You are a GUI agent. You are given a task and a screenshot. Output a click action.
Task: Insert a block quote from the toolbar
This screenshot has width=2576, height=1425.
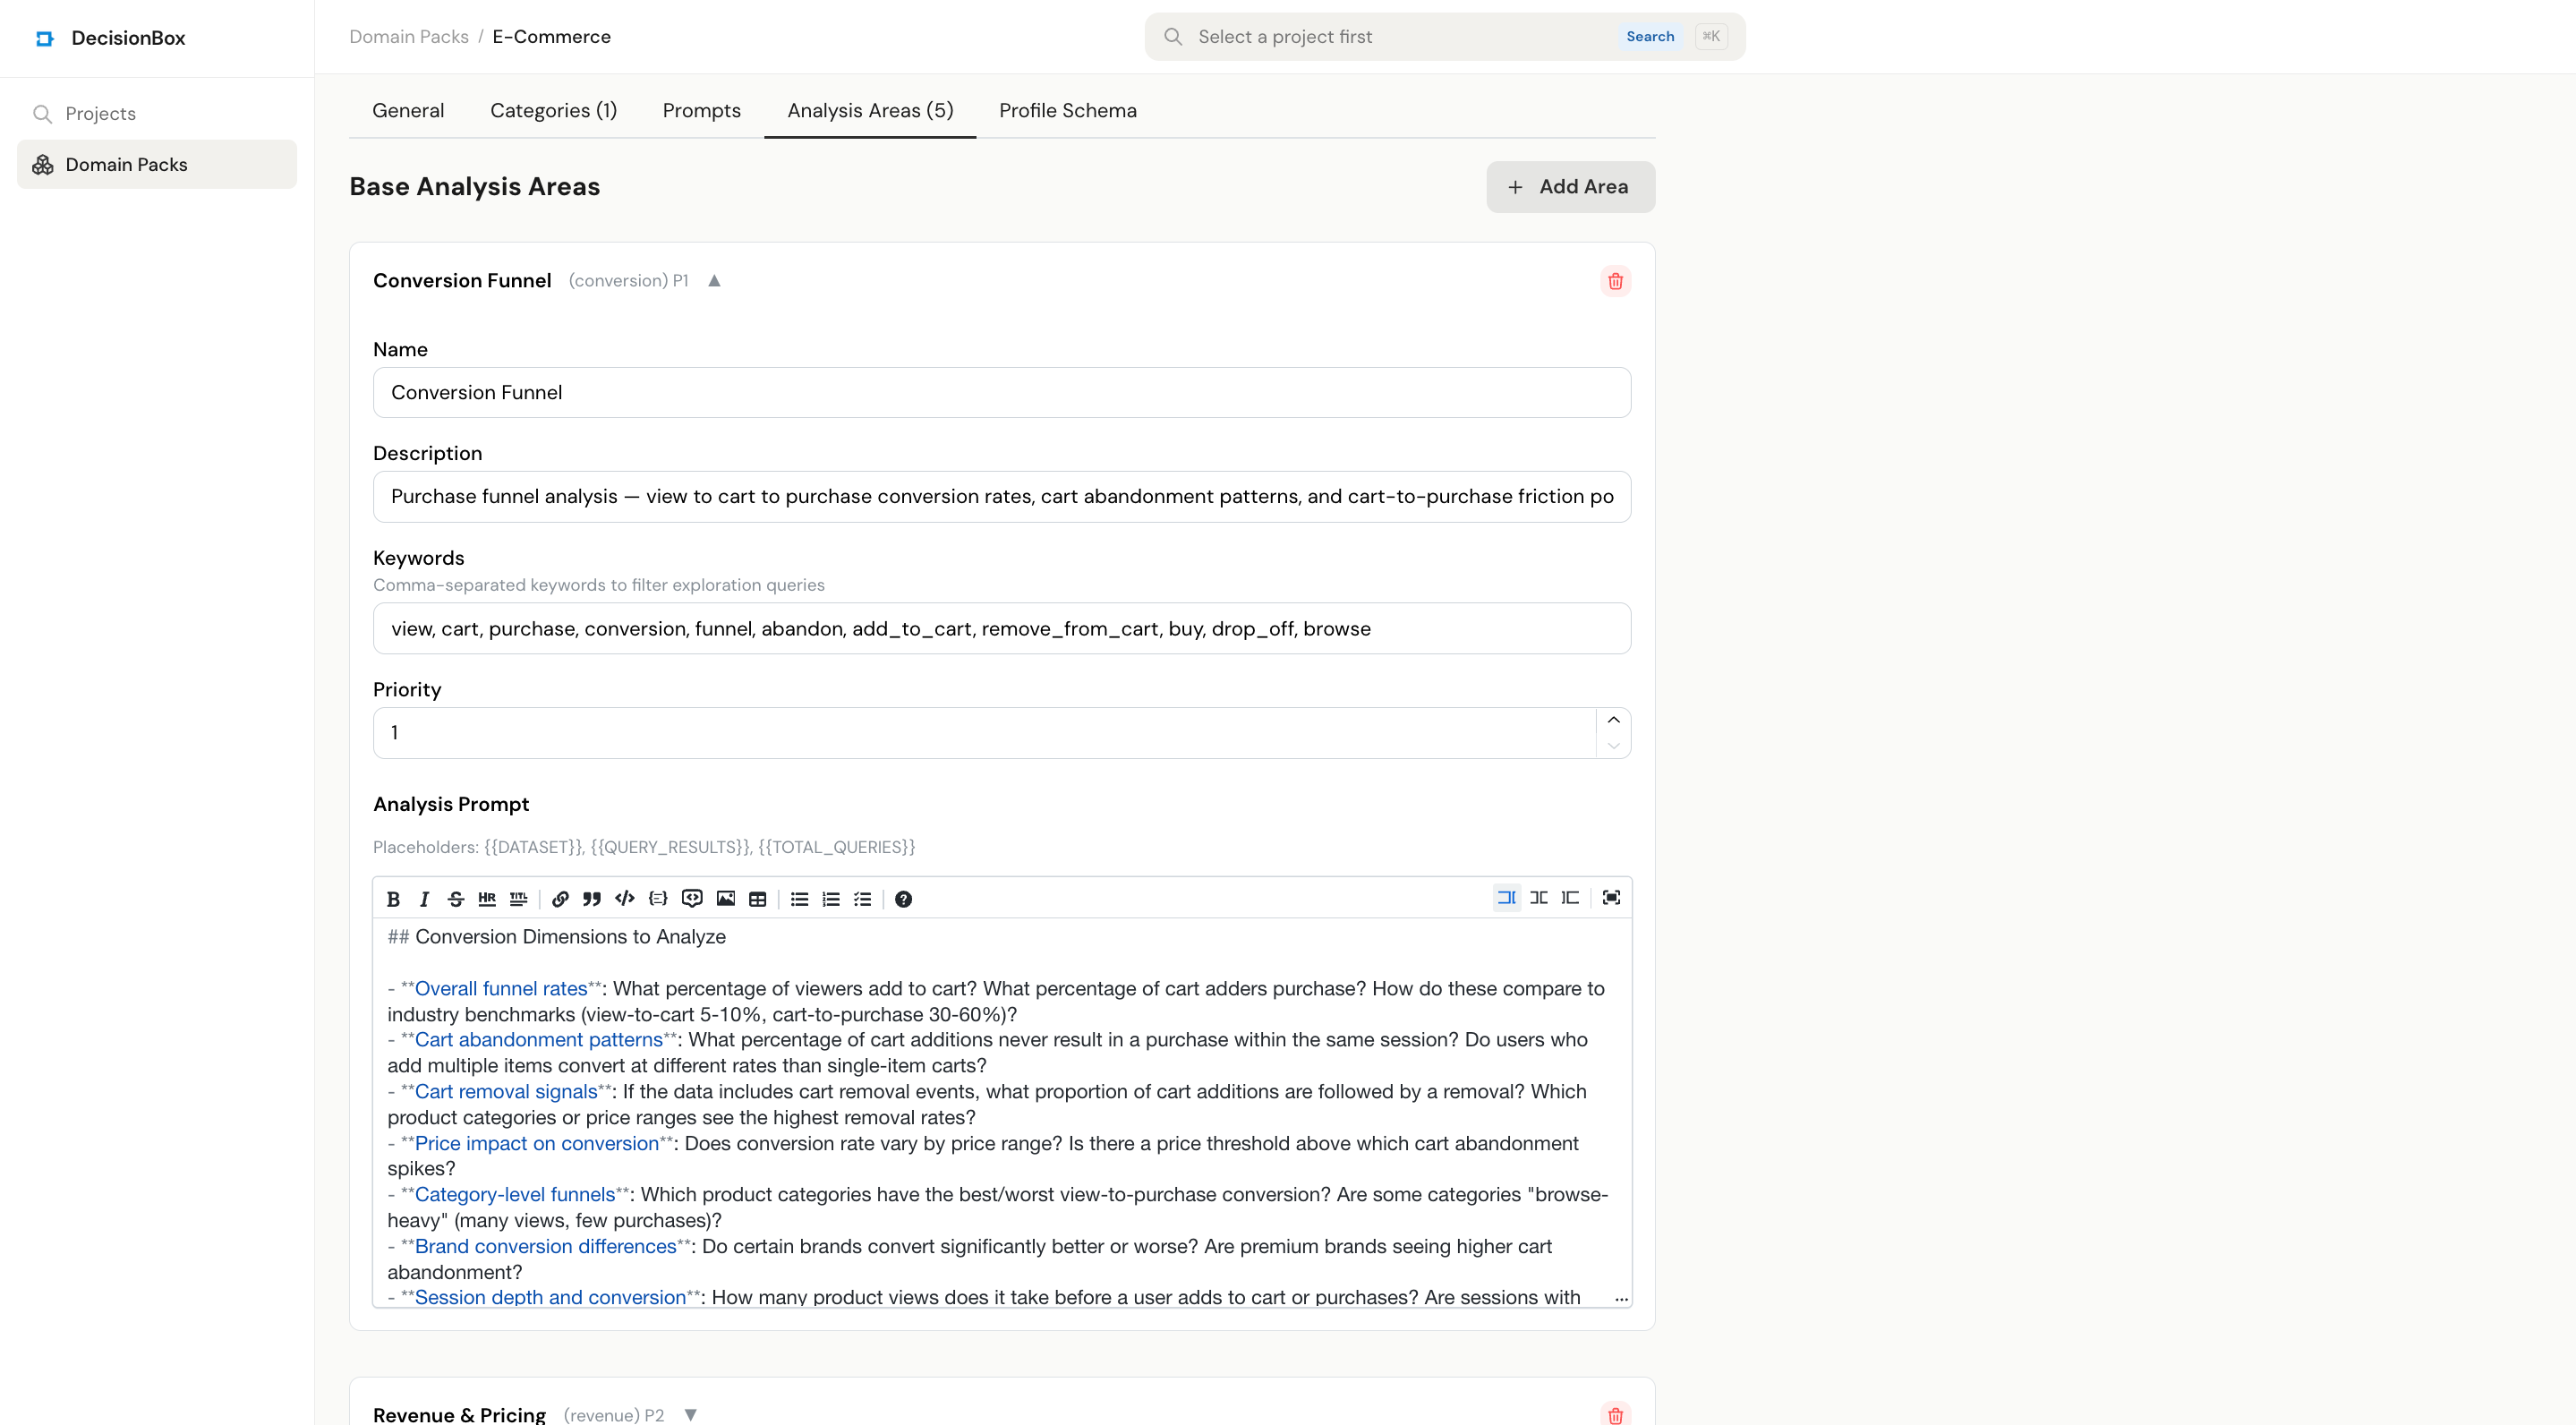[592, 899]
